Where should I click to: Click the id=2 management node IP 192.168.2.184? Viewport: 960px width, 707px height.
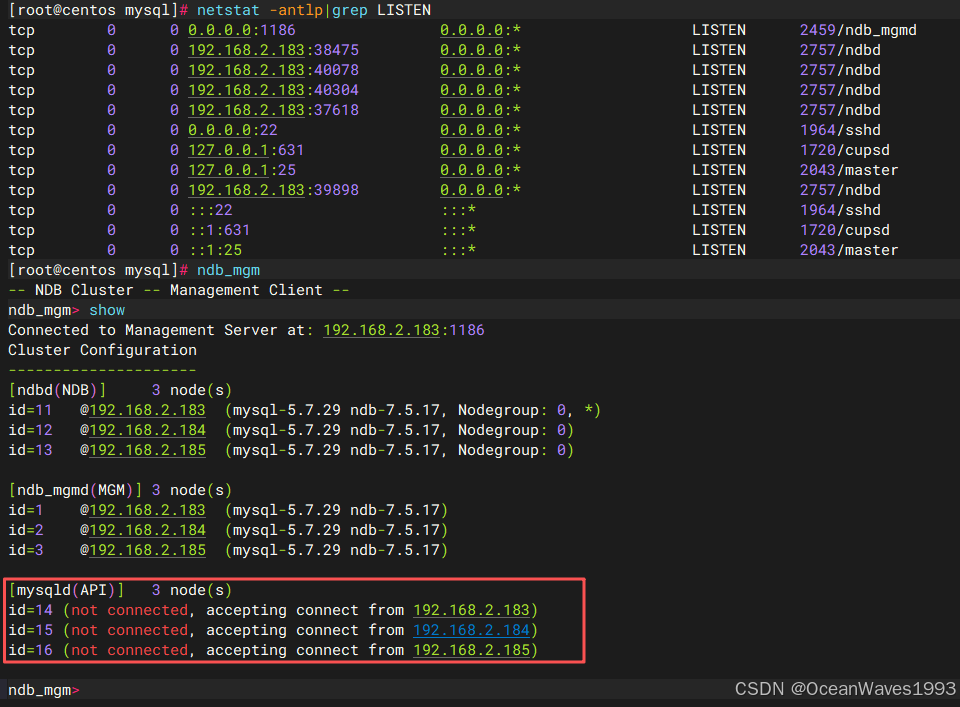click(148, 530)
